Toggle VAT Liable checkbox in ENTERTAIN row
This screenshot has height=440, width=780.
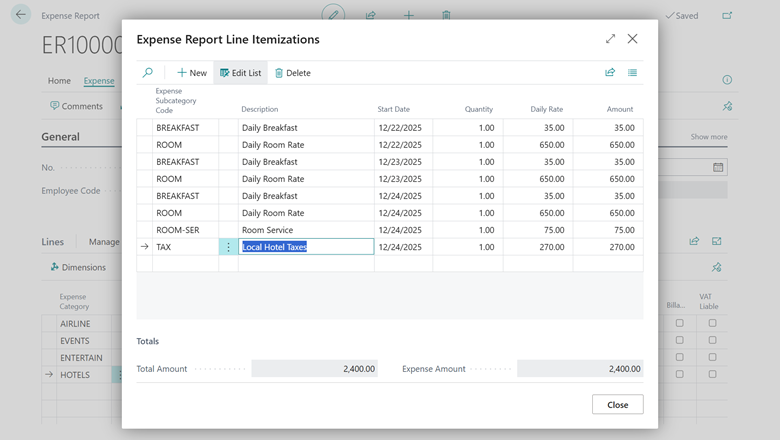(712, 357)
